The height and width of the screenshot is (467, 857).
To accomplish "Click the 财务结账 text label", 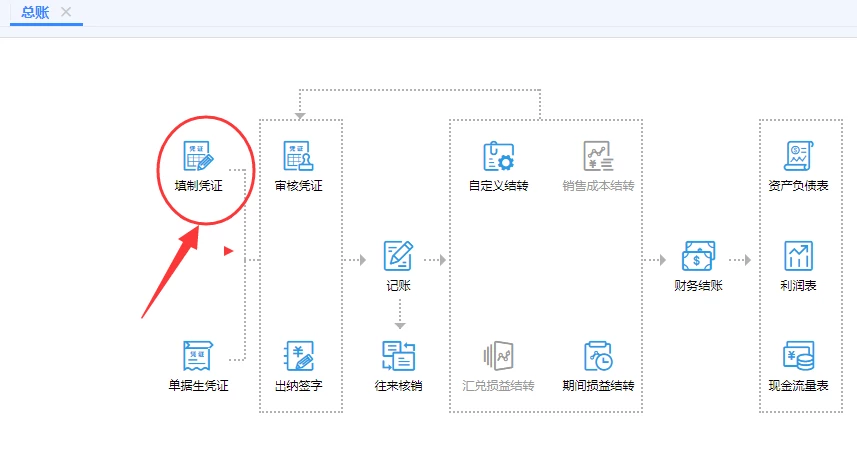I will pos(698,286).
